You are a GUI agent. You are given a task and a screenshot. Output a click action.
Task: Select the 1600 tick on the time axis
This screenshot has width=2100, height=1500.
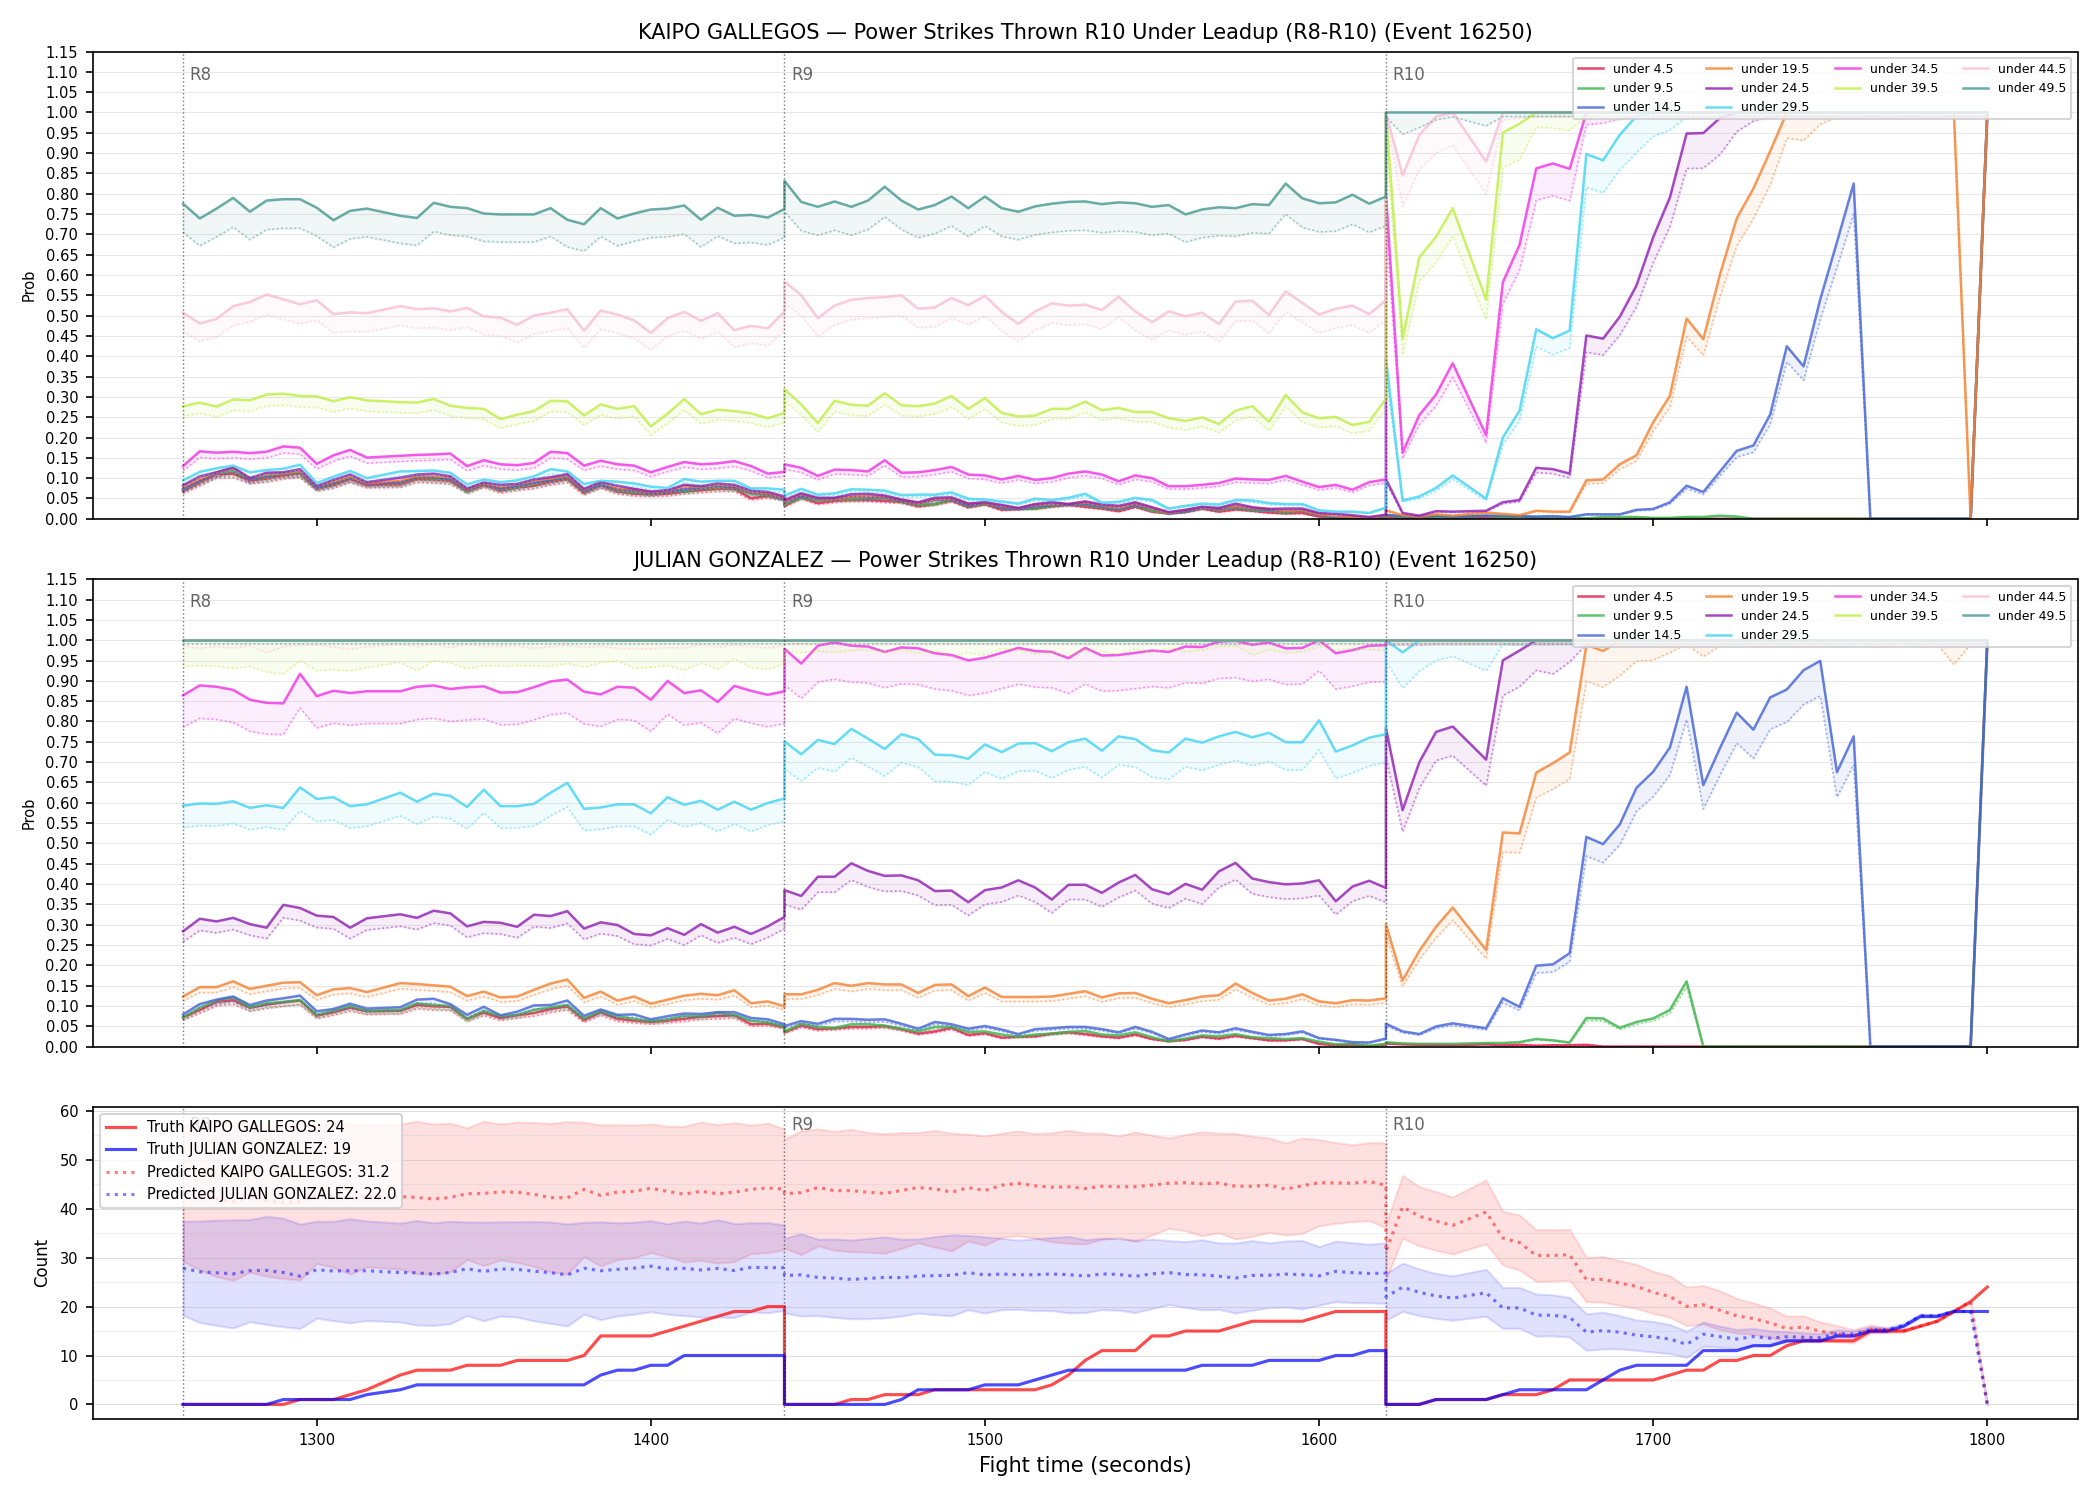[x=1319, y=1439]
